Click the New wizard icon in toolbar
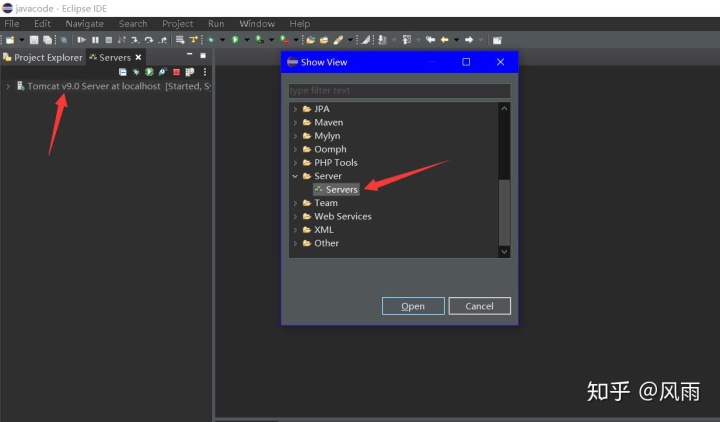 [10, 40]
